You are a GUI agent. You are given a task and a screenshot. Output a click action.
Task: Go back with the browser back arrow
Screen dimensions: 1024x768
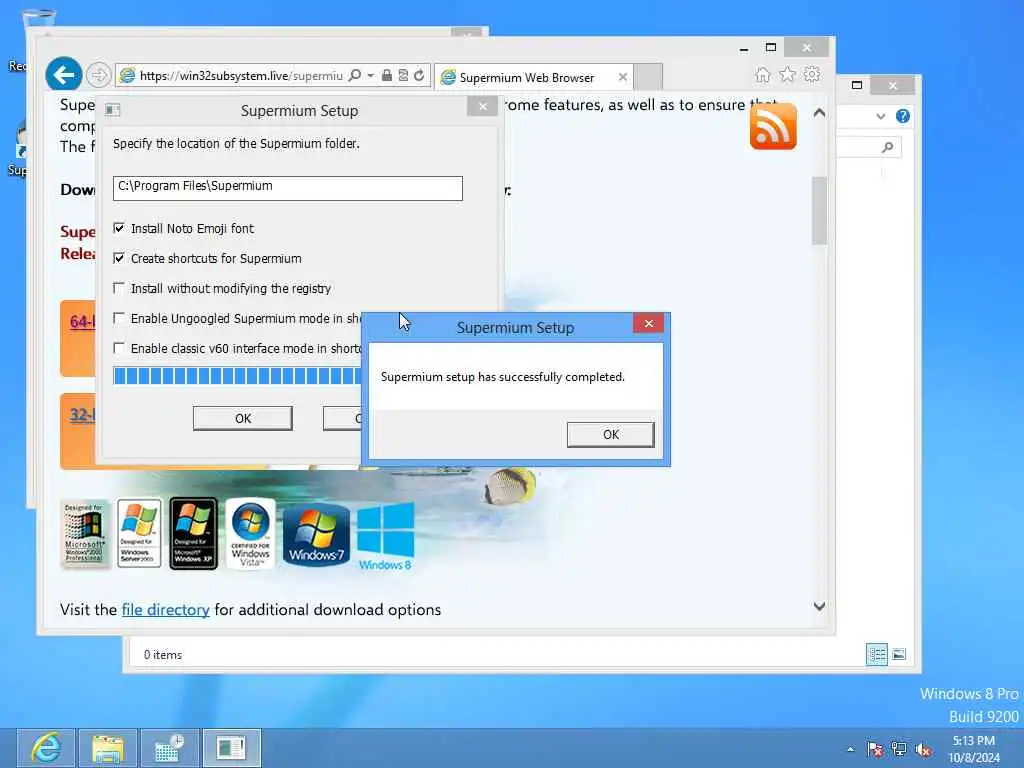click(x=63, y=75)
